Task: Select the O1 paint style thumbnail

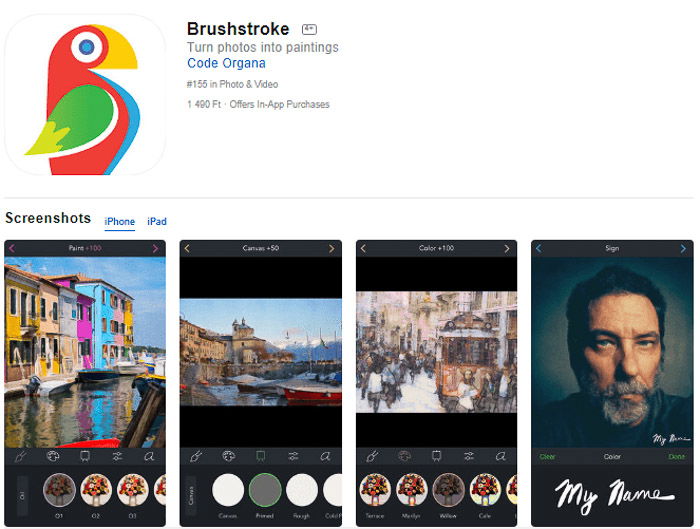Action: (x=59, y=490)
